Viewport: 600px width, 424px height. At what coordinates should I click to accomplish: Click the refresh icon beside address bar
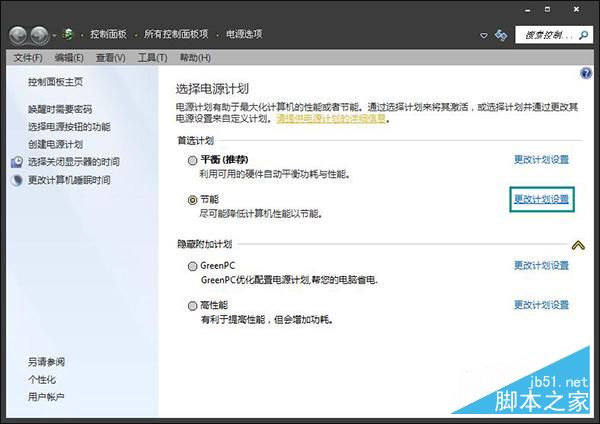point(501,35)
